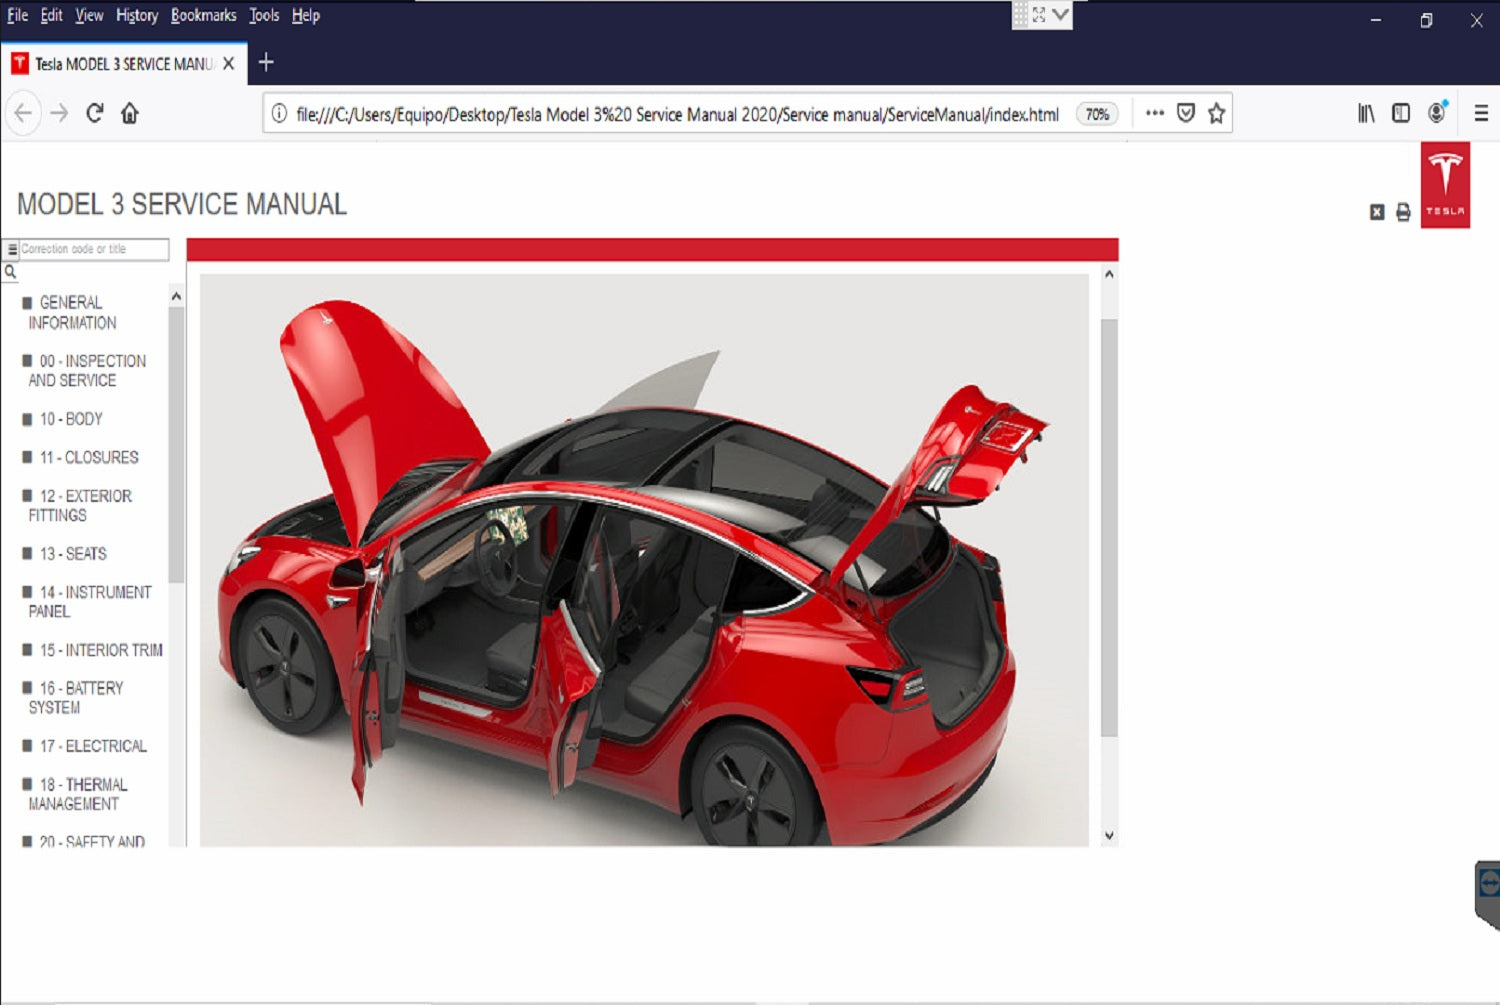Viewport: 1500px width, 1005px height.
Task: Click the magnifier search icon in sidebar
Action: click(x=11, y=272)
